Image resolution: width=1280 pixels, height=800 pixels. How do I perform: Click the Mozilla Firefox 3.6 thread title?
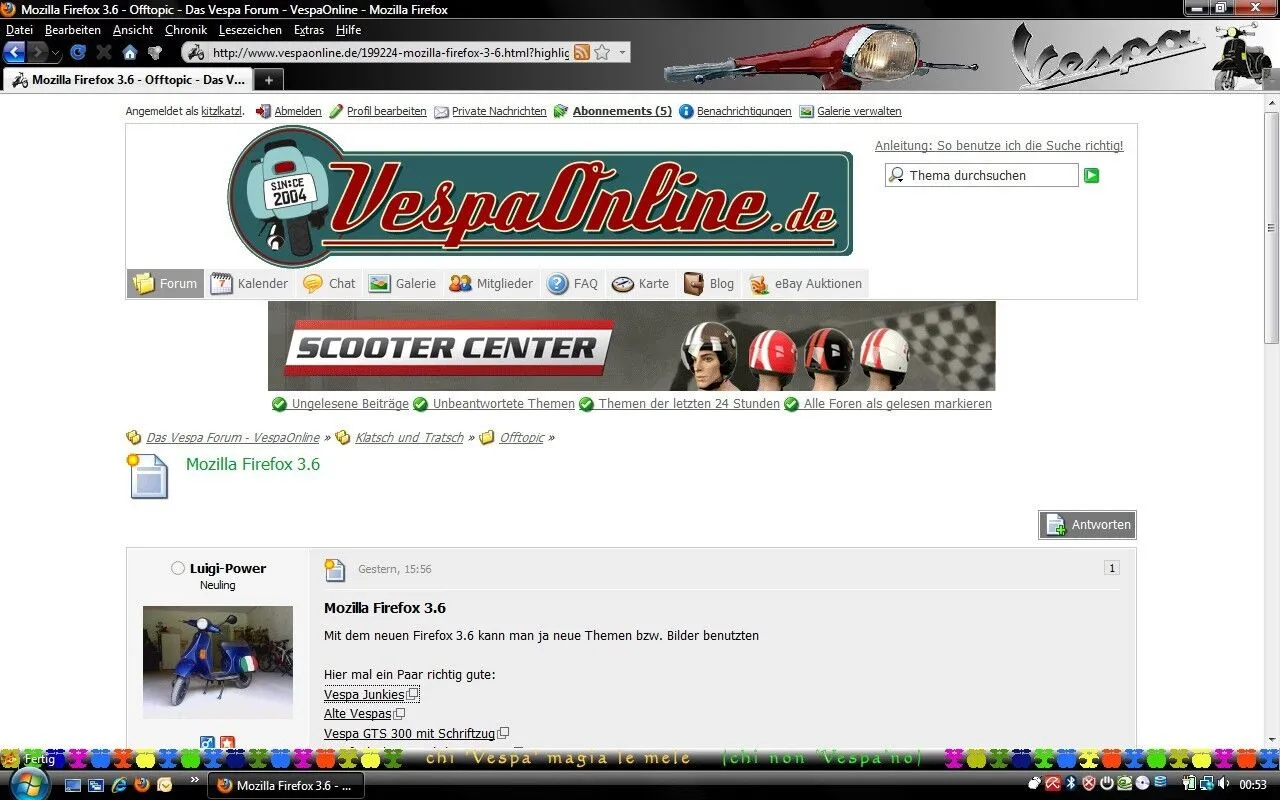(253, 464)
